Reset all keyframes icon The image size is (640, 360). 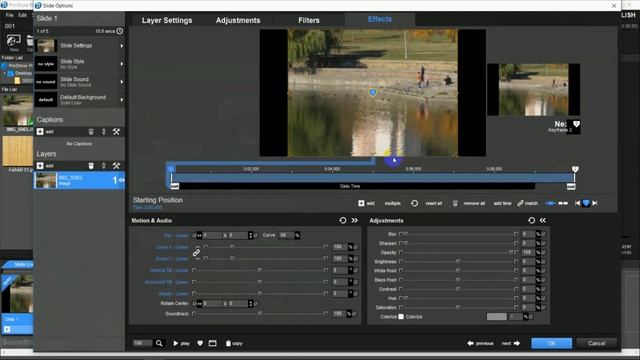pyautogui.click(x=414, y=203)
